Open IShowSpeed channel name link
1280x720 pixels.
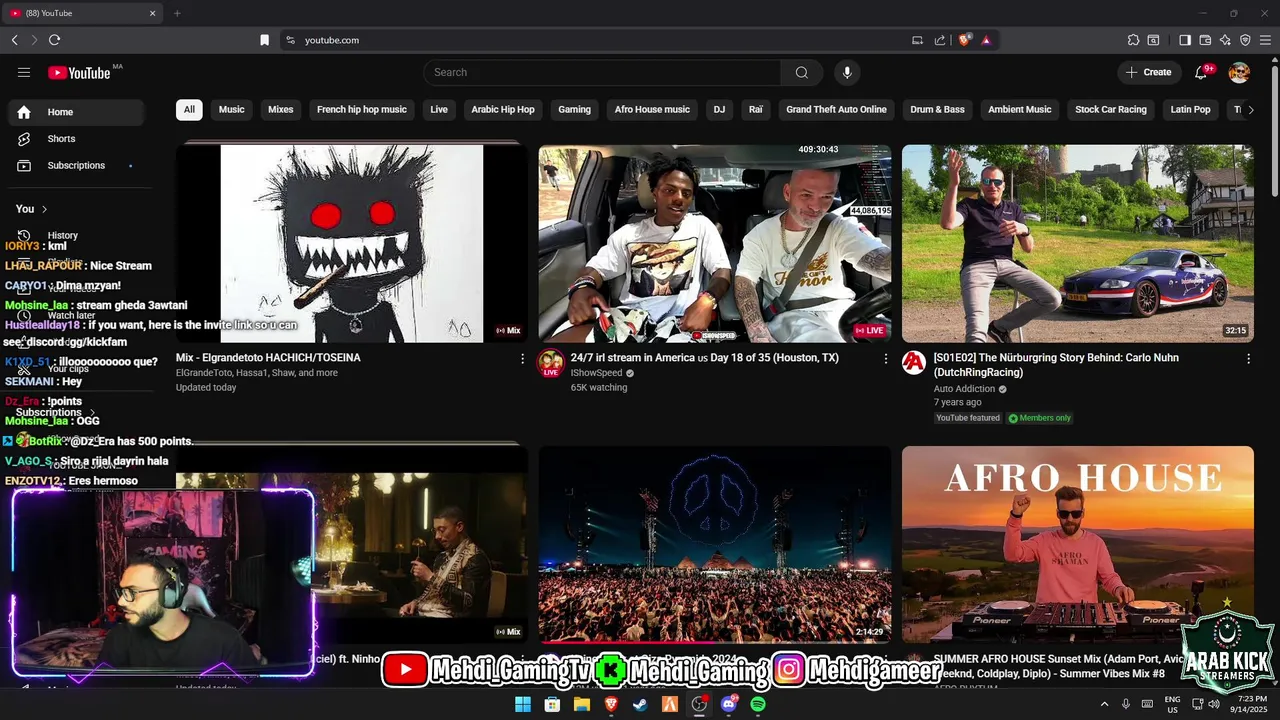(596, 373)
